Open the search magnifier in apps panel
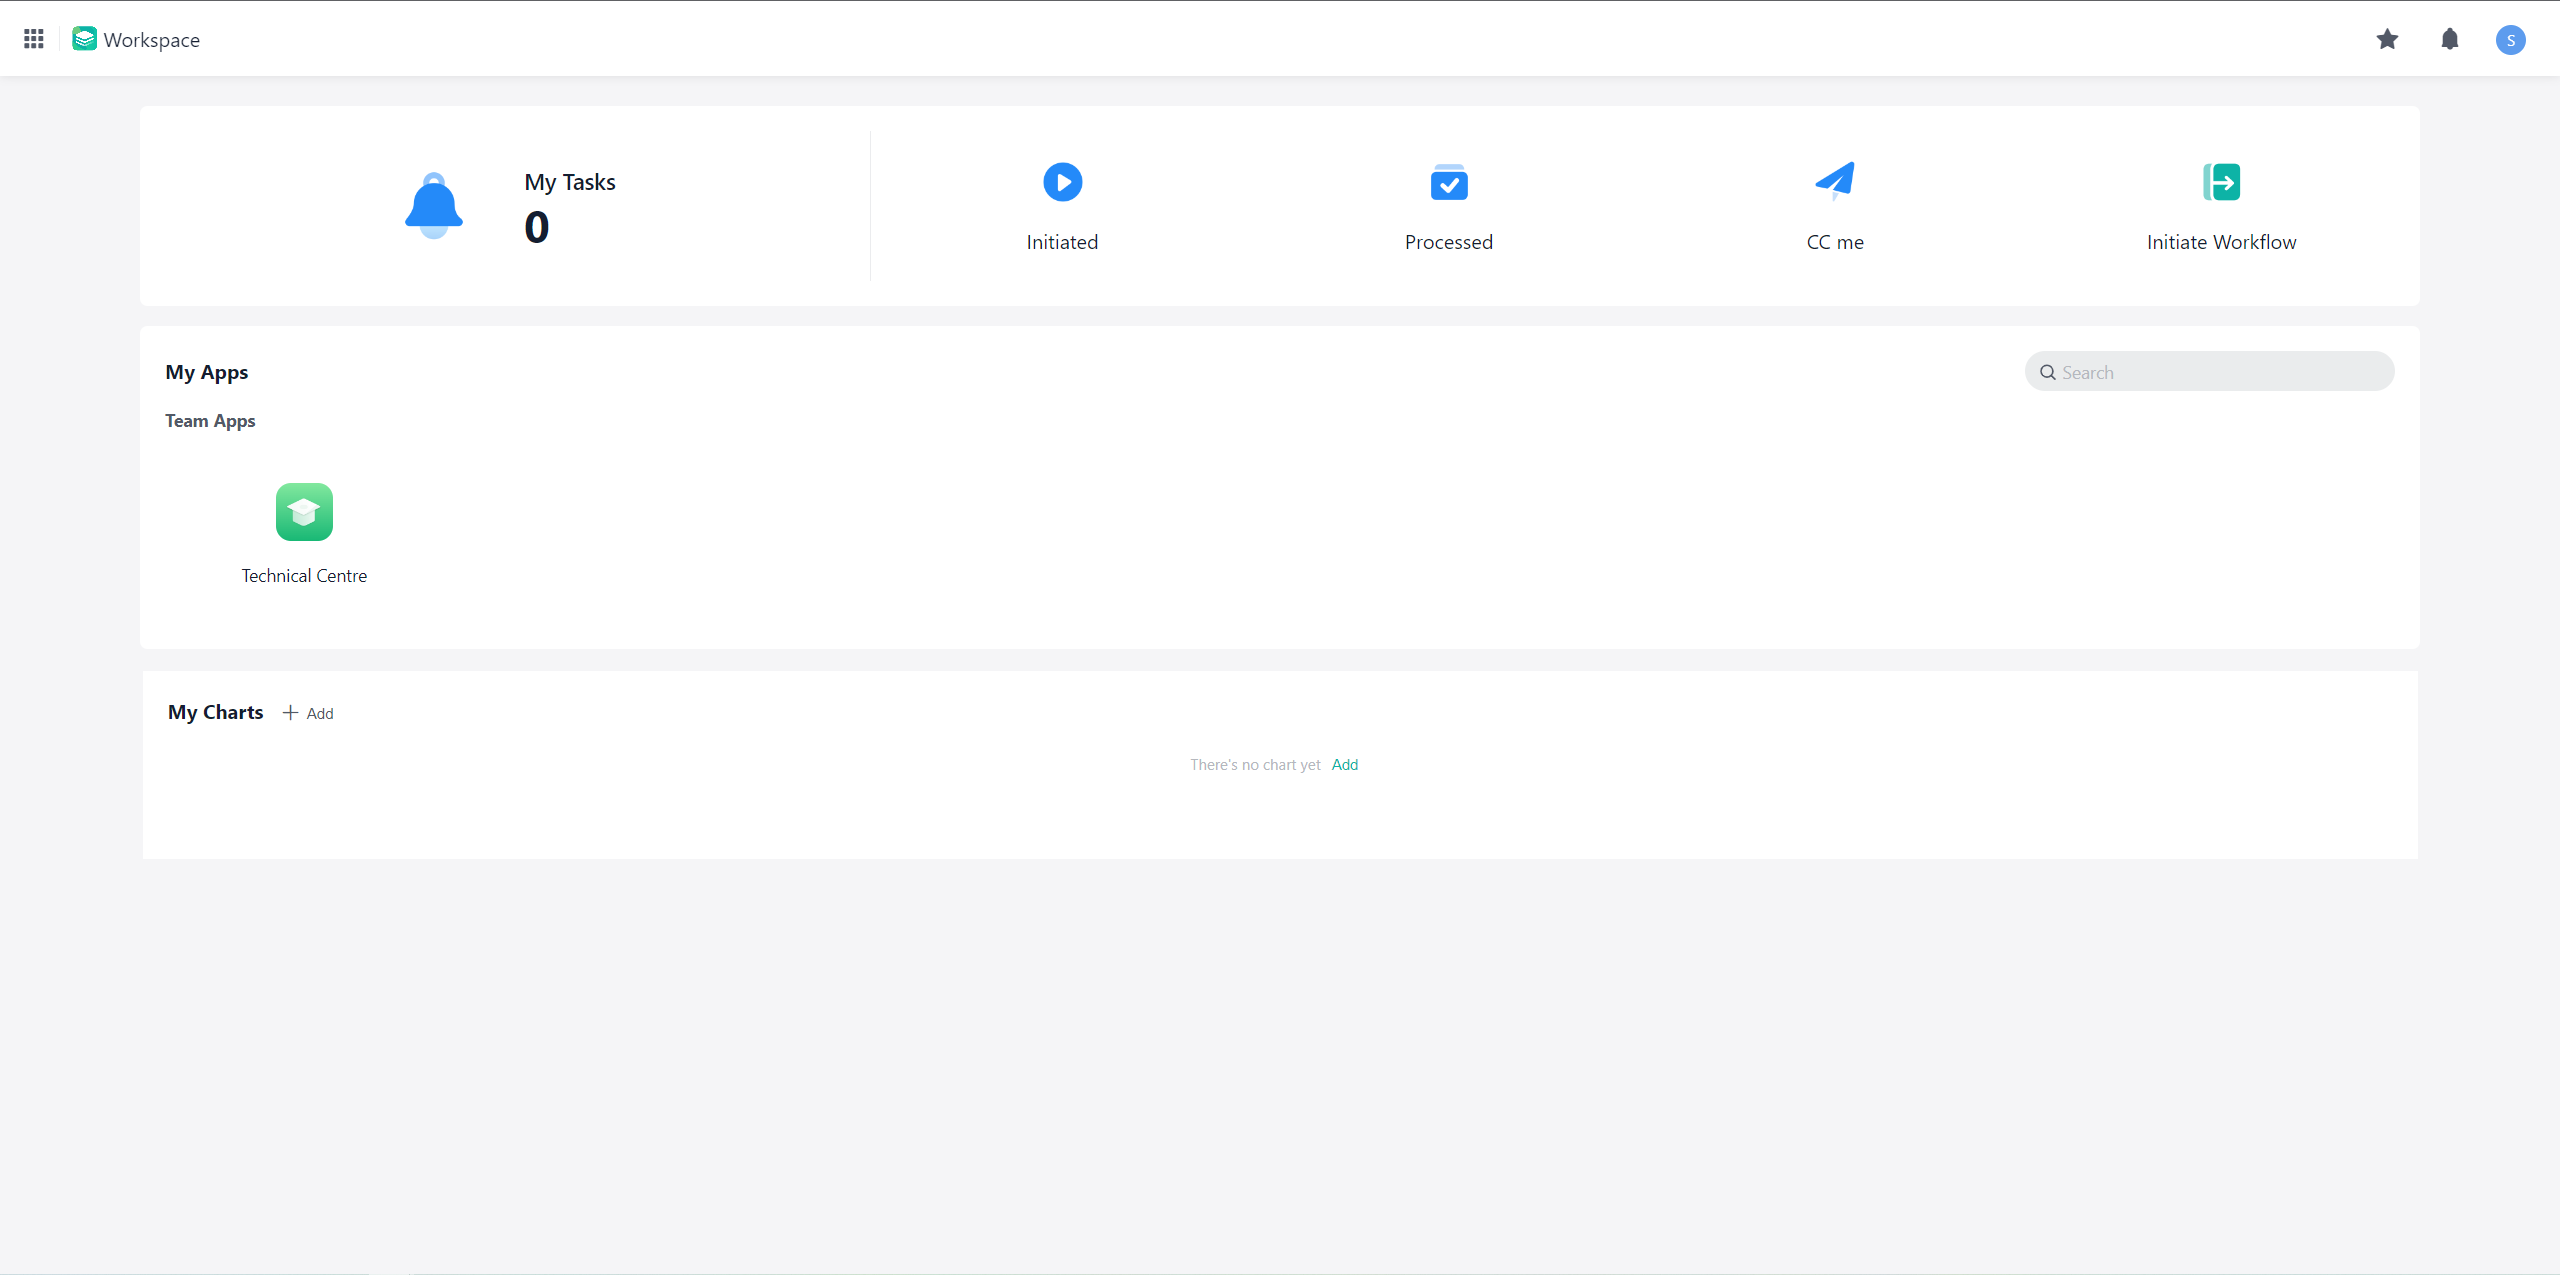This screenshot has height=1275, width=2560. coord(2047,371)
